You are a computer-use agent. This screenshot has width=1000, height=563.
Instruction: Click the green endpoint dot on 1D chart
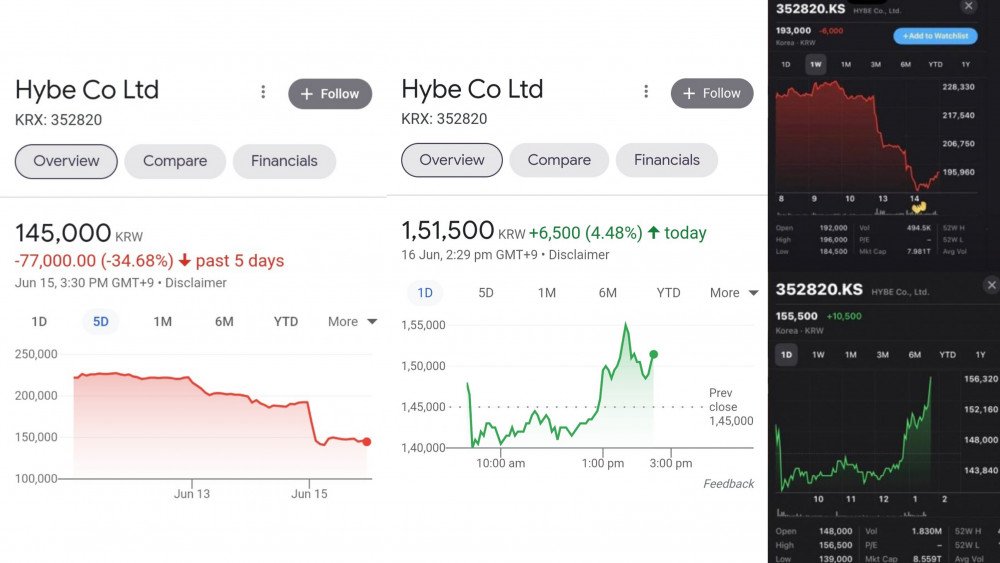coord(654,354)
